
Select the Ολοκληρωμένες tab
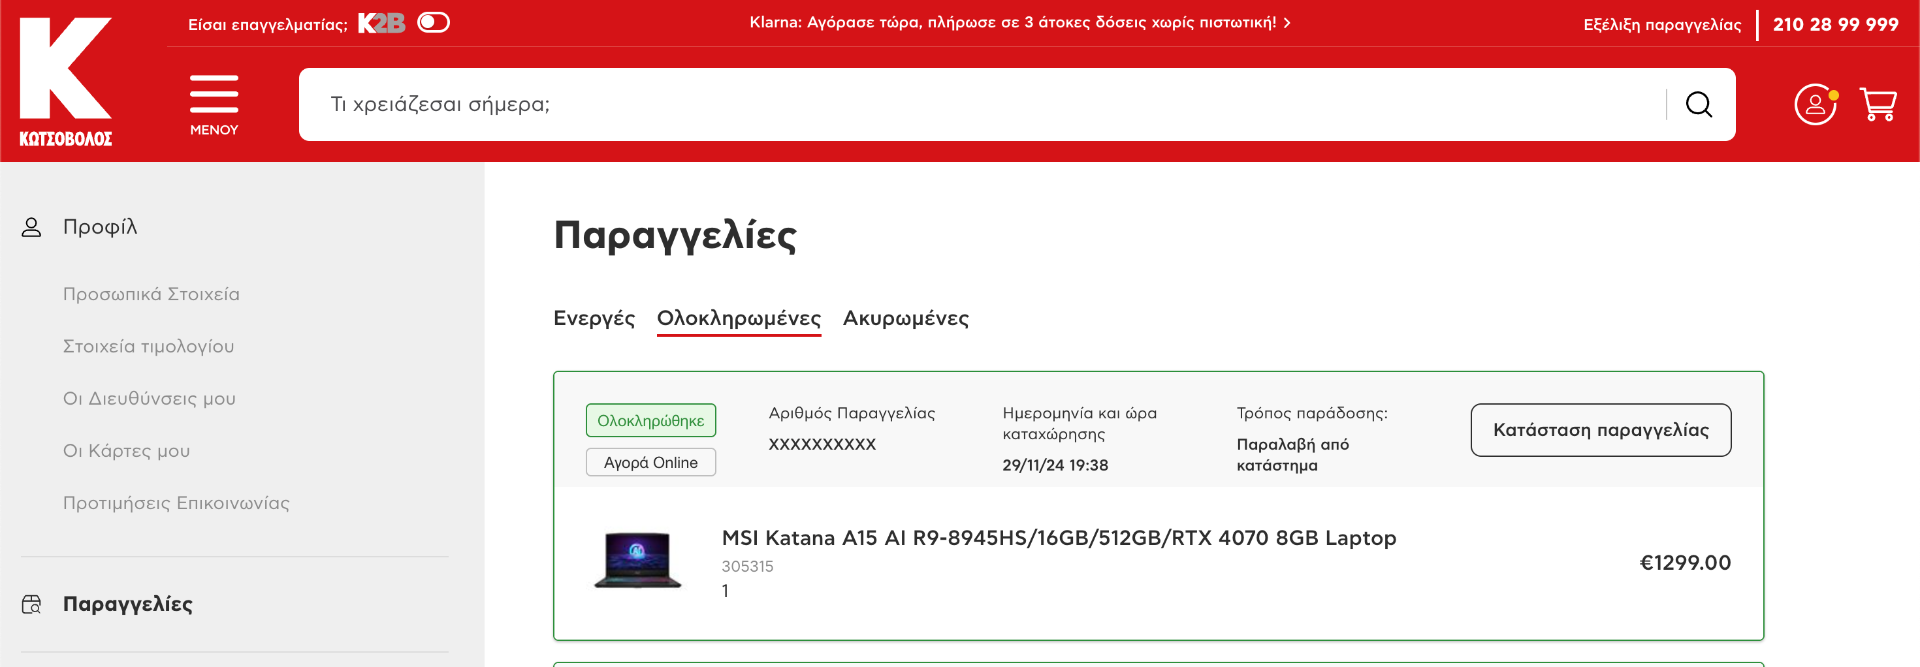[x=739, y=318]
